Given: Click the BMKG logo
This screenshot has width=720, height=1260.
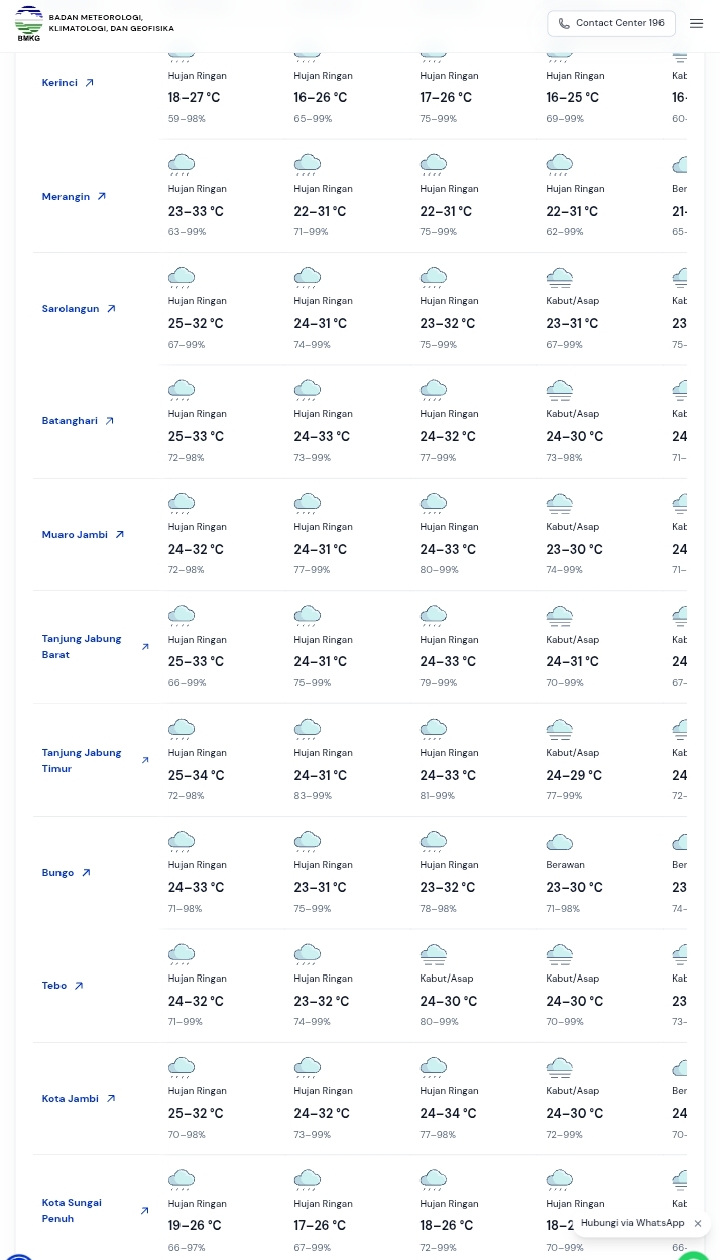Looking at the screenshot, I should (29, 22).
